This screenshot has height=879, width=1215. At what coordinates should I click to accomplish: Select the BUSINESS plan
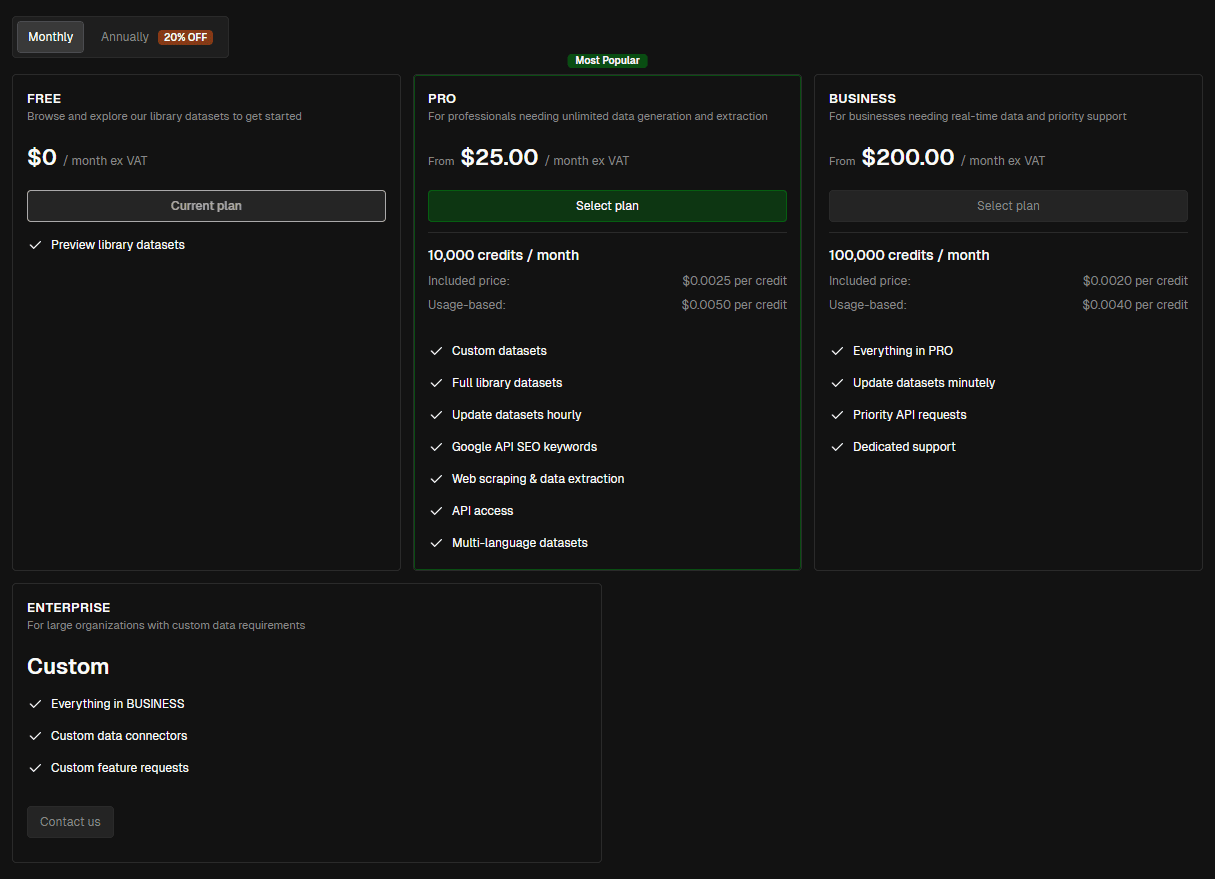pyautogui.click(x=1008, y=206)
